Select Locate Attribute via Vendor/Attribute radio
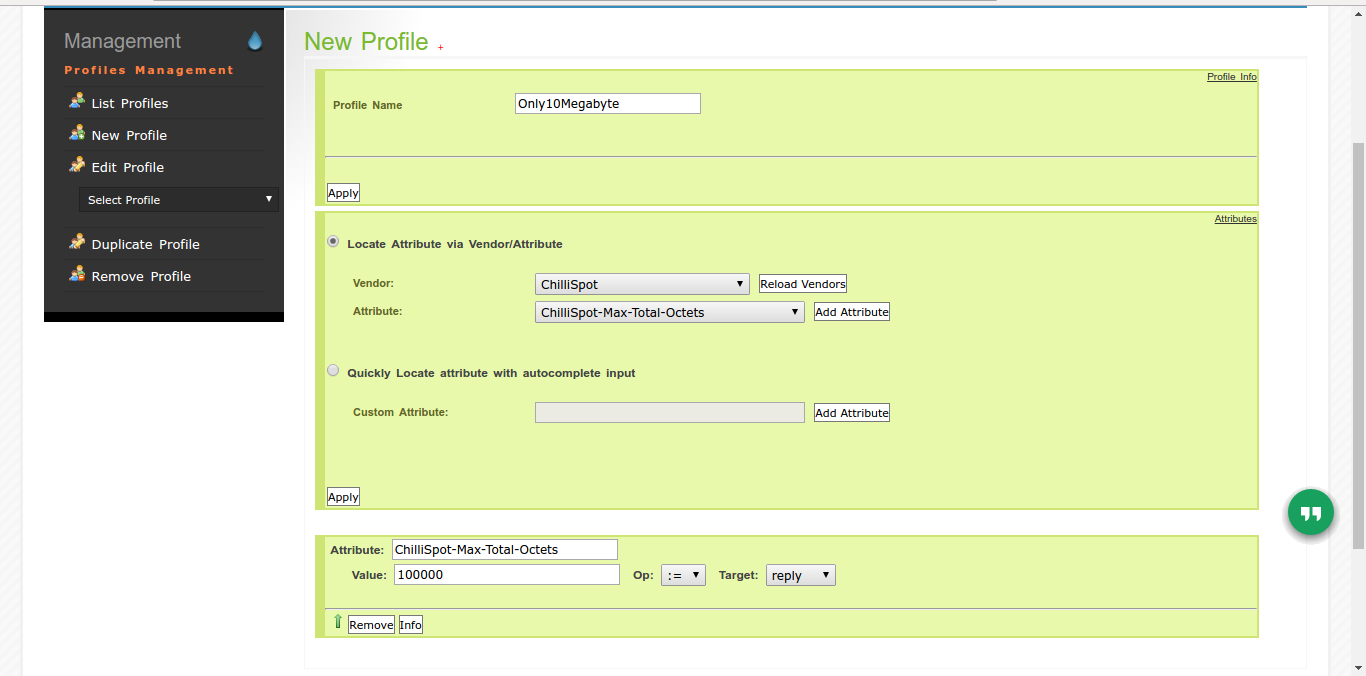1366x676 pixels. pyautogui.click(x=333, y=242)
